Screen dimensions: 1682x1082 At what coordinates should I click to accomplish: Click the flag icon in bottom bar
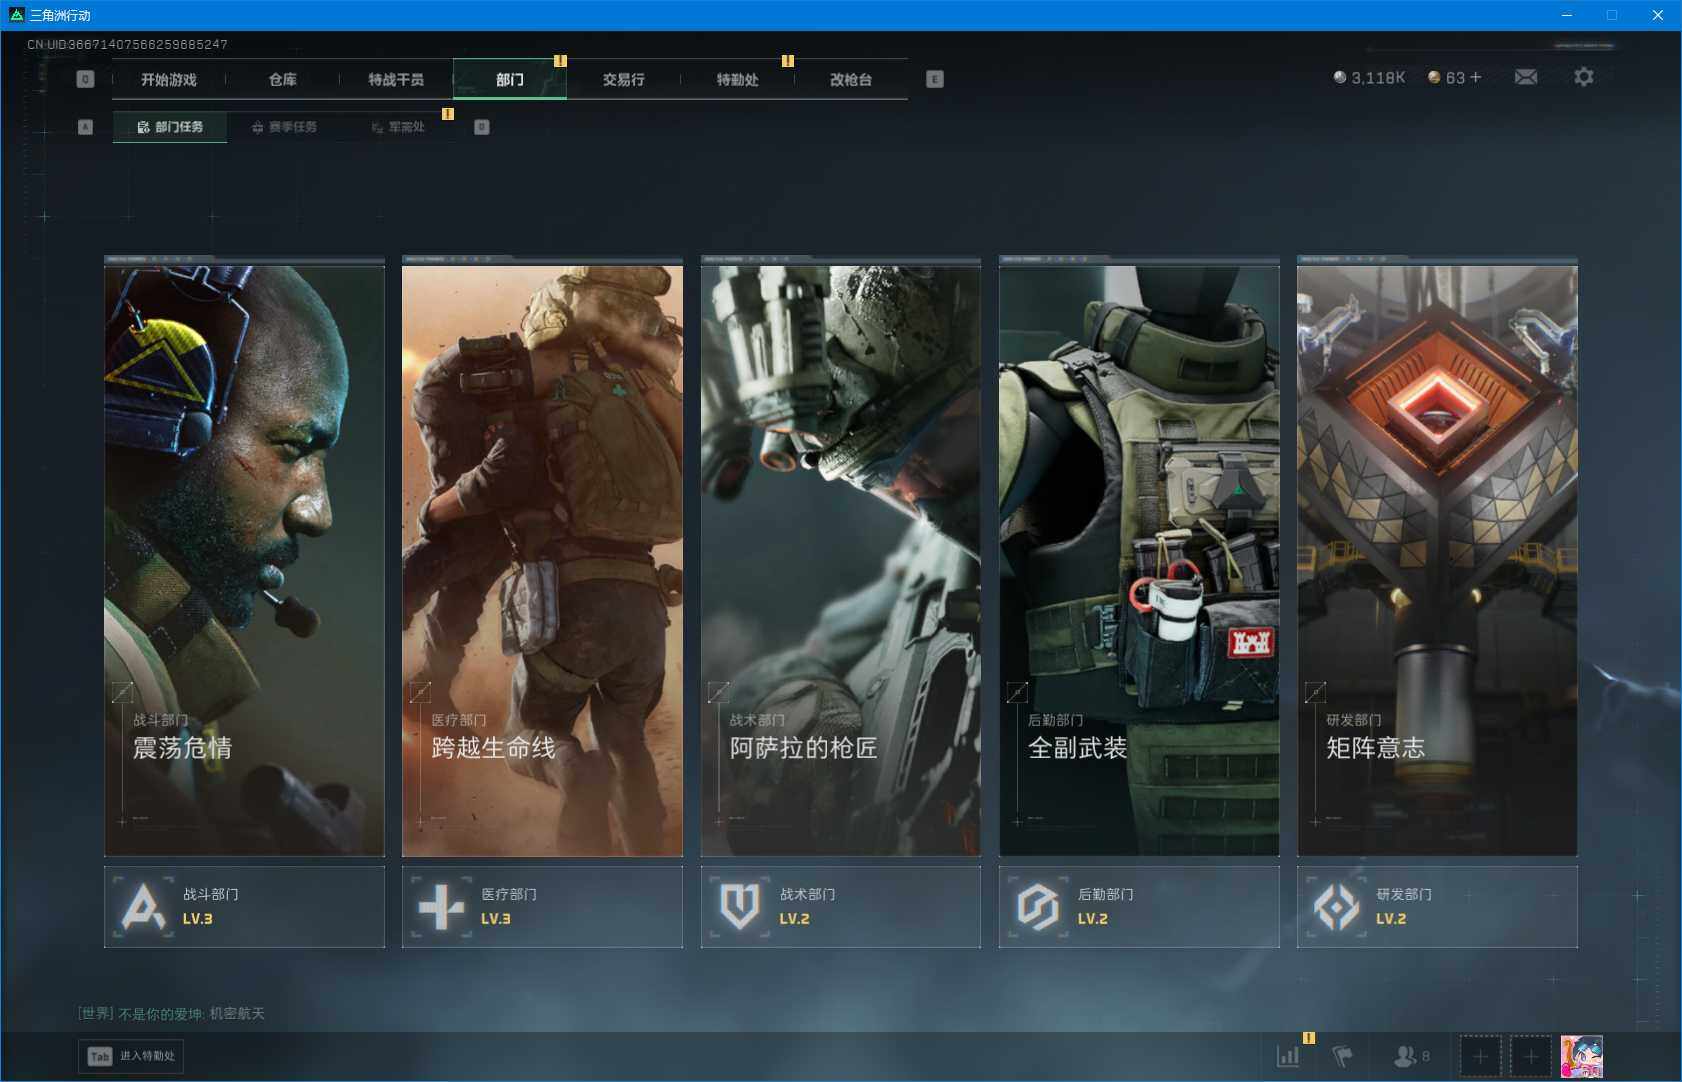point(1342,1056)
